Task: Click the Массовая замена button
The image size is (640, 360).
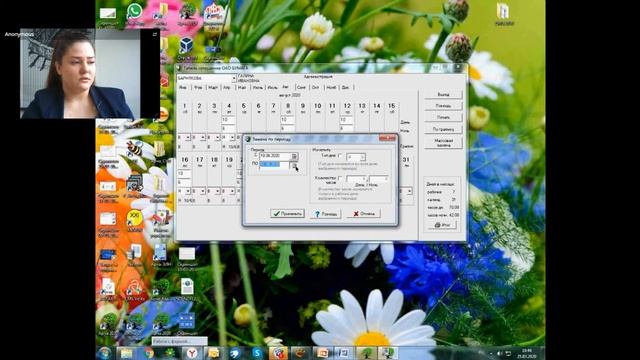Action: [443, 142]
